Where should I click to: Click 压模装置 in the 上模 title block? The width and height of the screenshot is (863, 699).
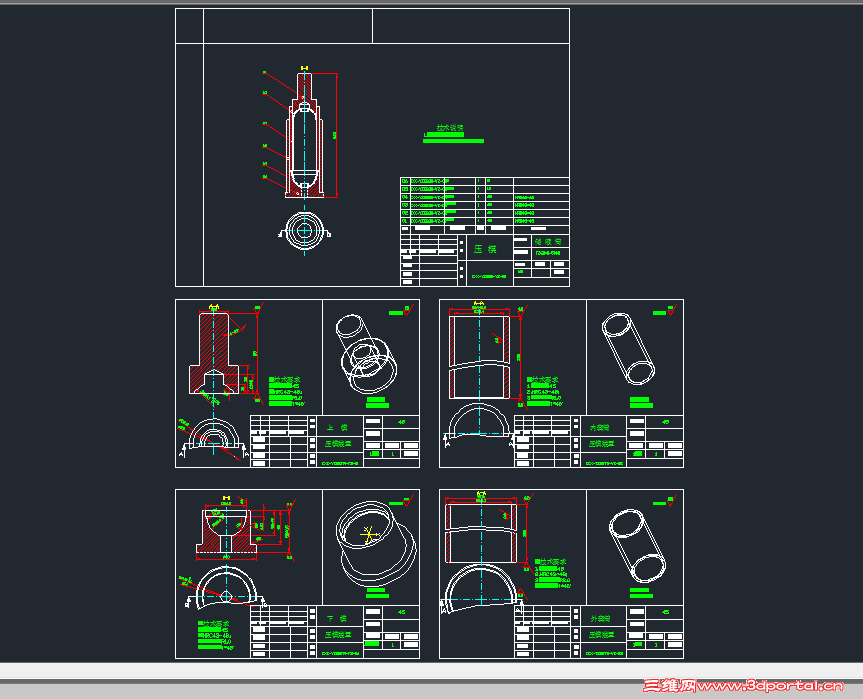(337, 444)
